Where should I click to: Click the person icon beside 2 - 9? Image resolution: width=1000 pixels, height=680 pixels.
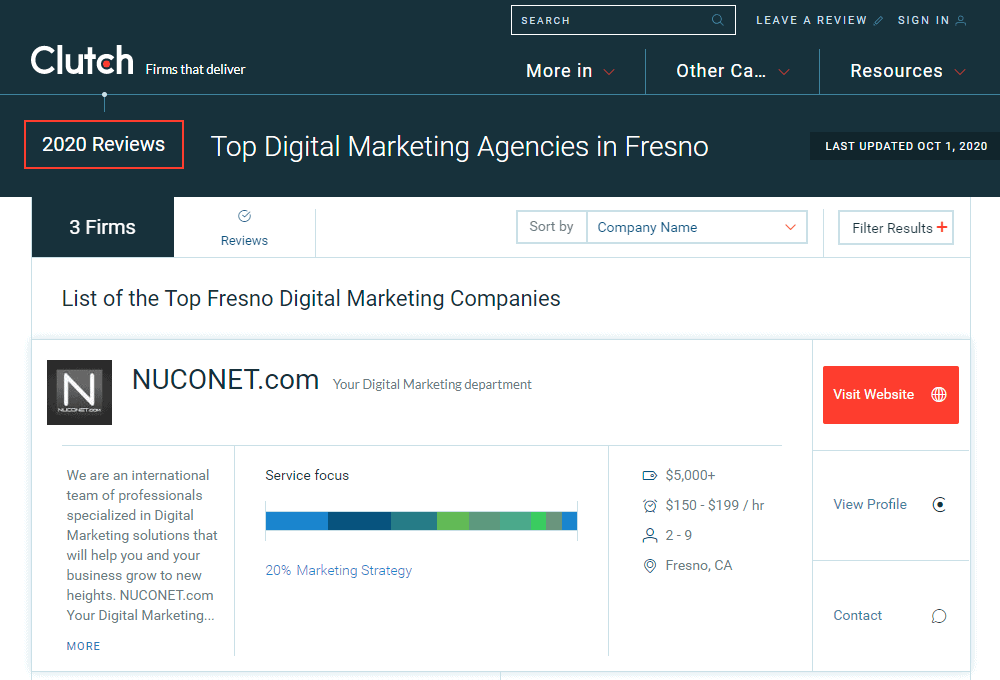[650, 535]
